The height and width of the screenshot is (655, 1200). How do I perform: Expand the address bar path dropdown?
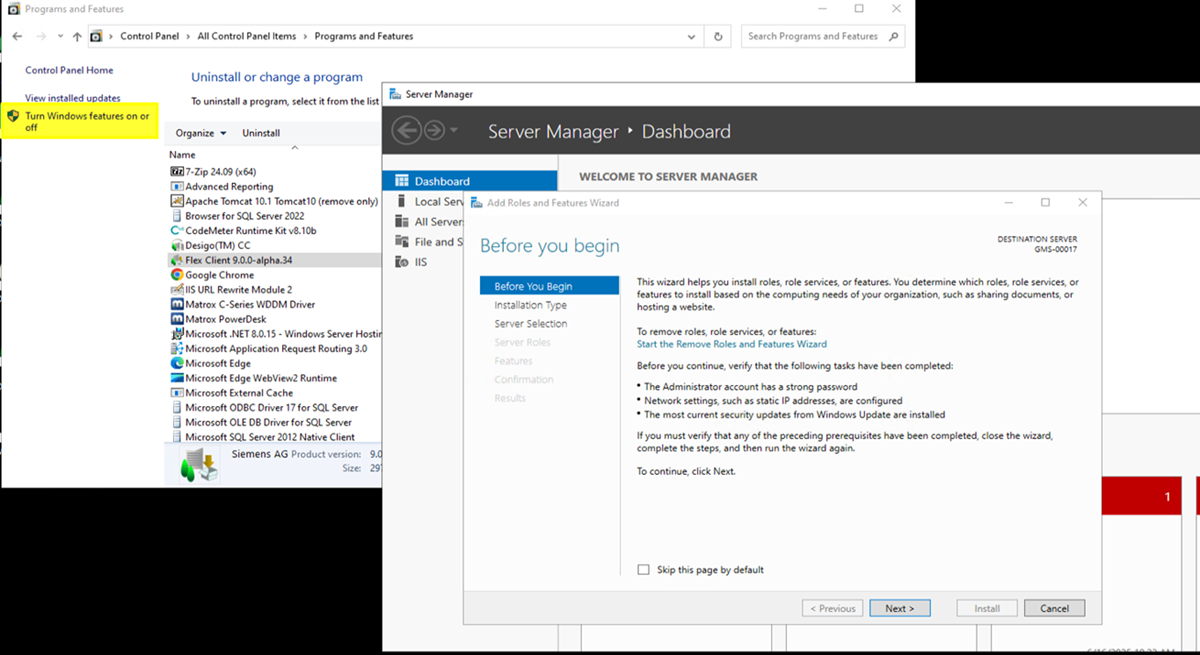(692, 37)
